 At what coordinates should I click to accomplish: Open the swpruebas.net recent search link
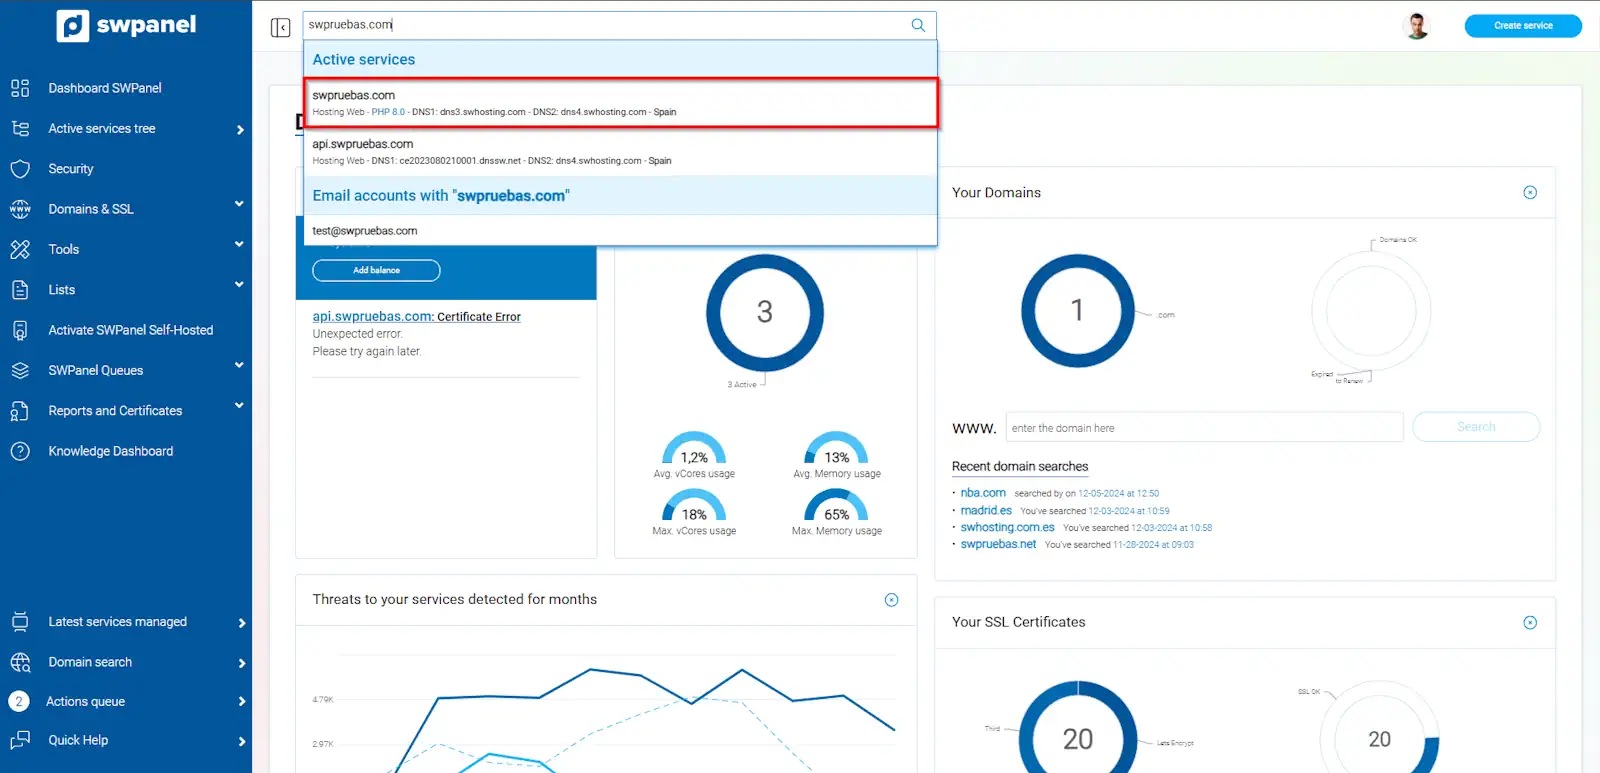[x=998, y=544]
